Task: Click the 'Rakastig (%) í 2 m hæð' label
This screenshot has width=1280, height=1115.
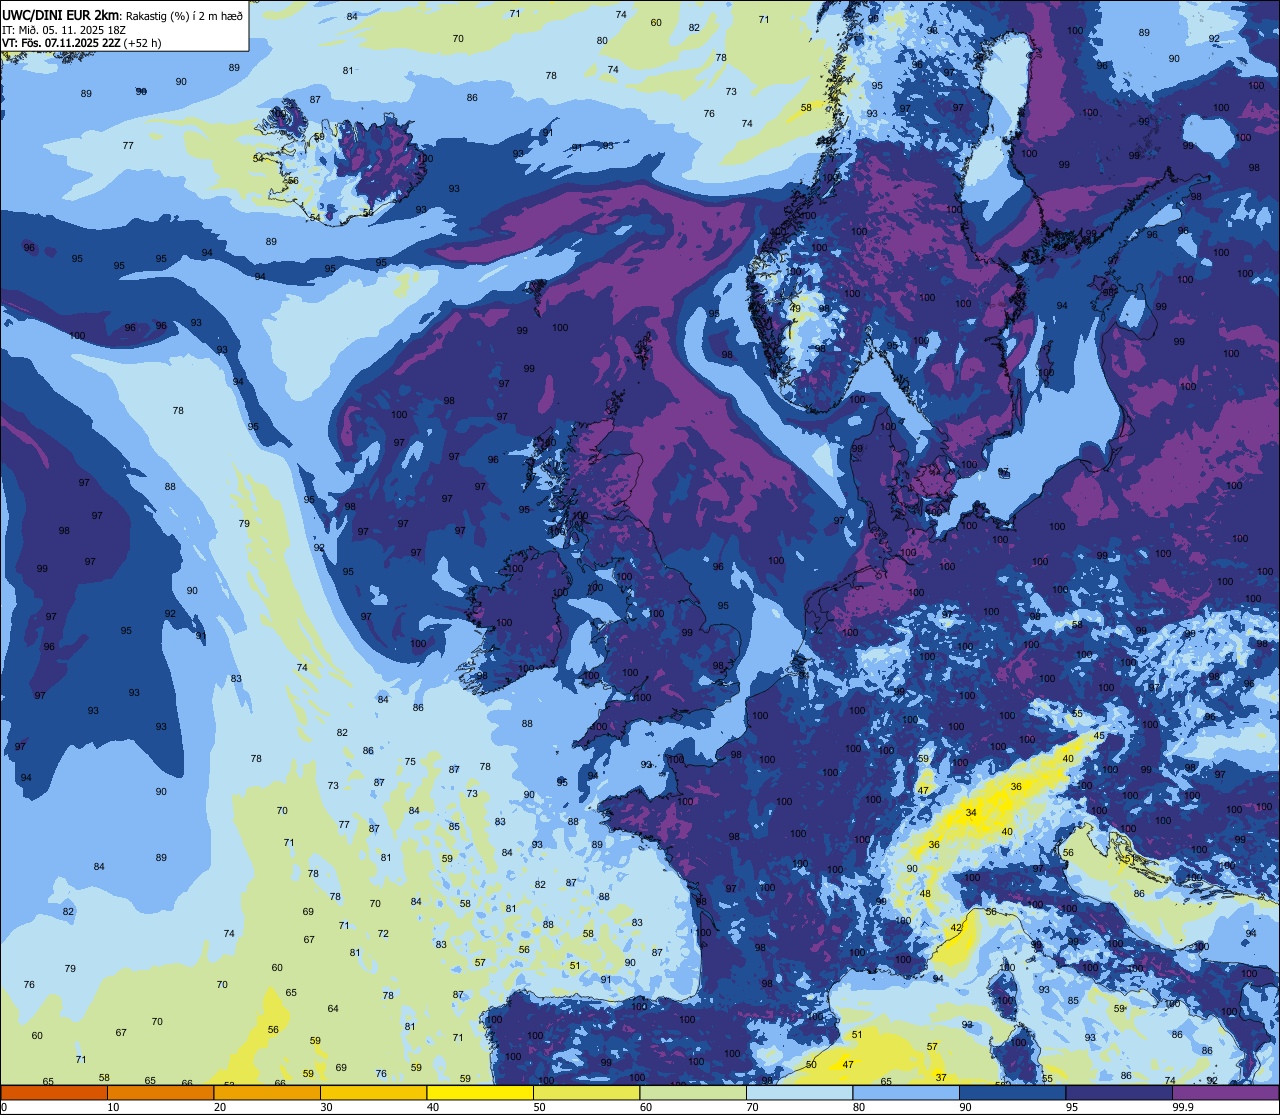Action: 185,15
